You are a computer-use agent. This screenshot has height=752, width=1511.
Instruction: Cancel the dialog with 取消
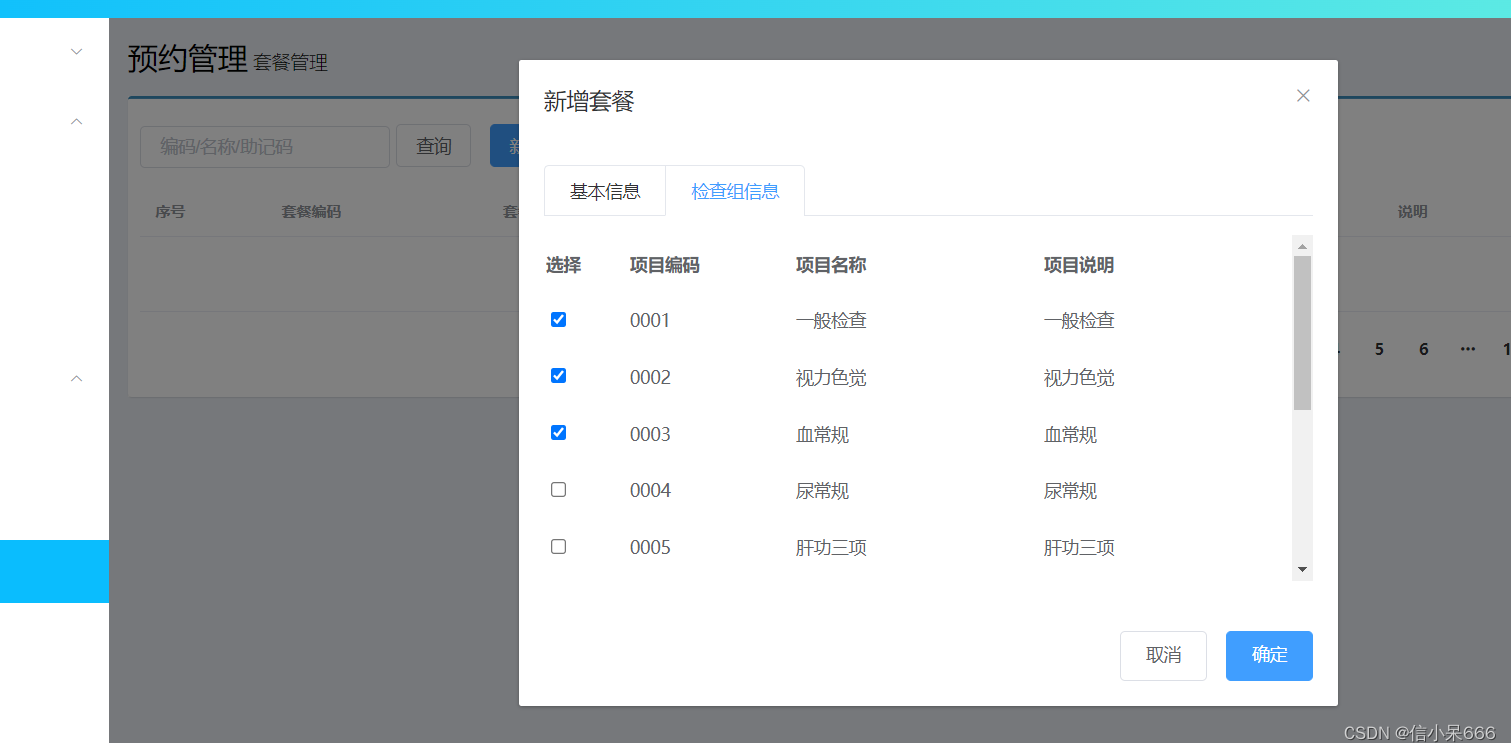[1163, 655]
